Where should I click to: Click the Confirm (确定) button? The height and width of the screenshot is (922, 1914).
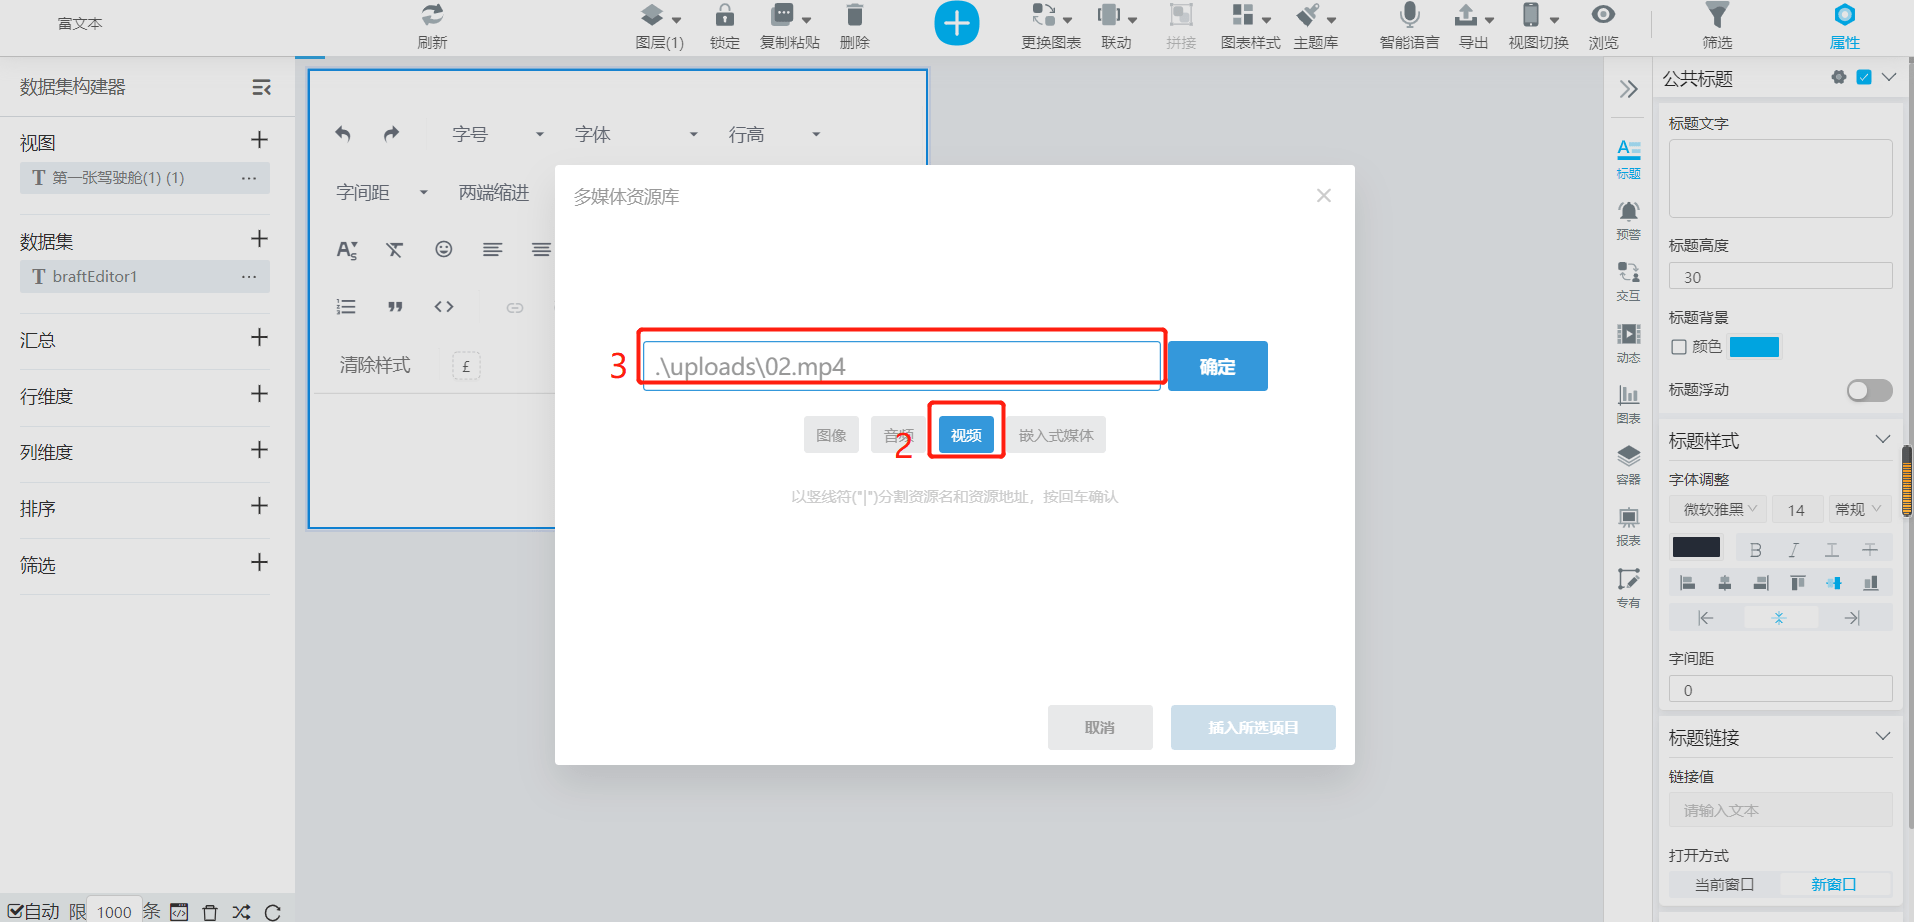point(1217,366)
